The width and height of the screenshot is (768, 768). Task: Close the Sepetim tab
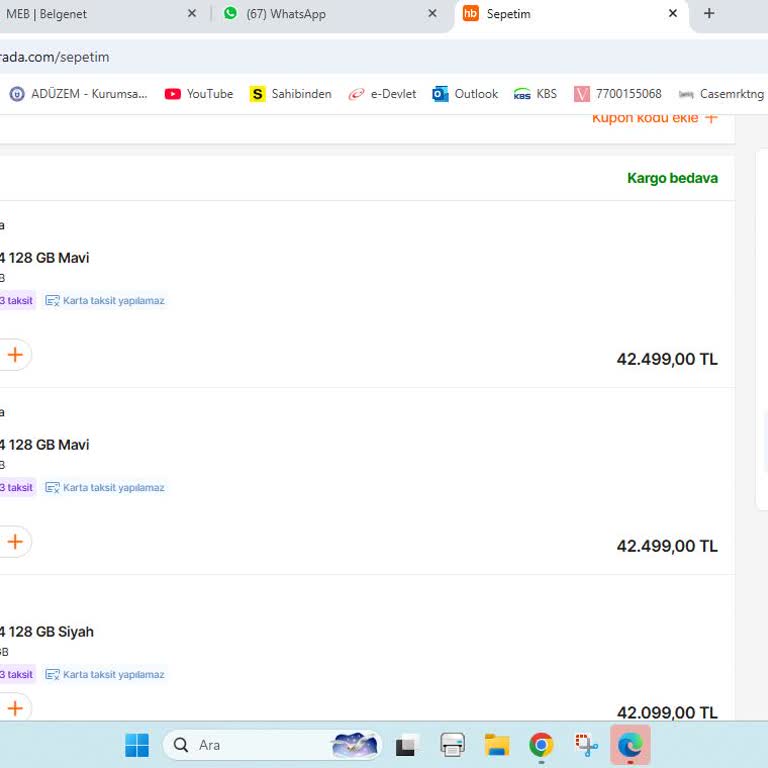pos(673,14)
